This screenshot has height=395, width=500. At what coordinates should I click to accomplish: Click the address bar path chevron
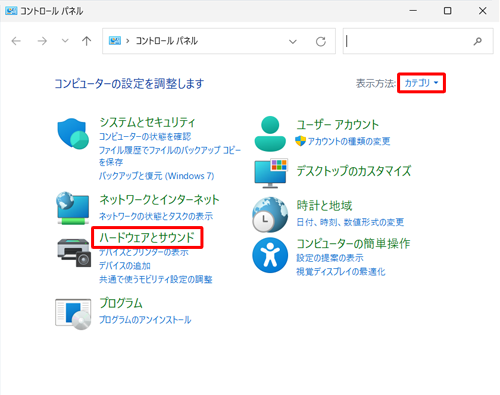[x=127, y=41]
